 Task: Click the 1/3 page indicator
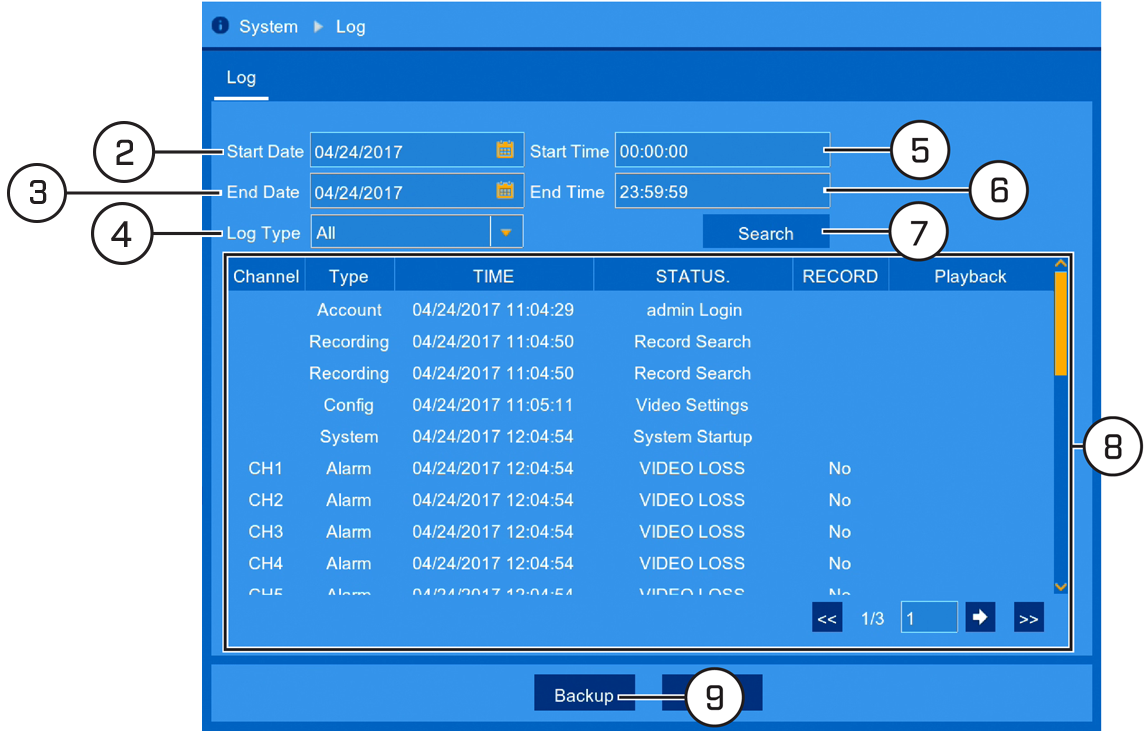click(873, 619)
